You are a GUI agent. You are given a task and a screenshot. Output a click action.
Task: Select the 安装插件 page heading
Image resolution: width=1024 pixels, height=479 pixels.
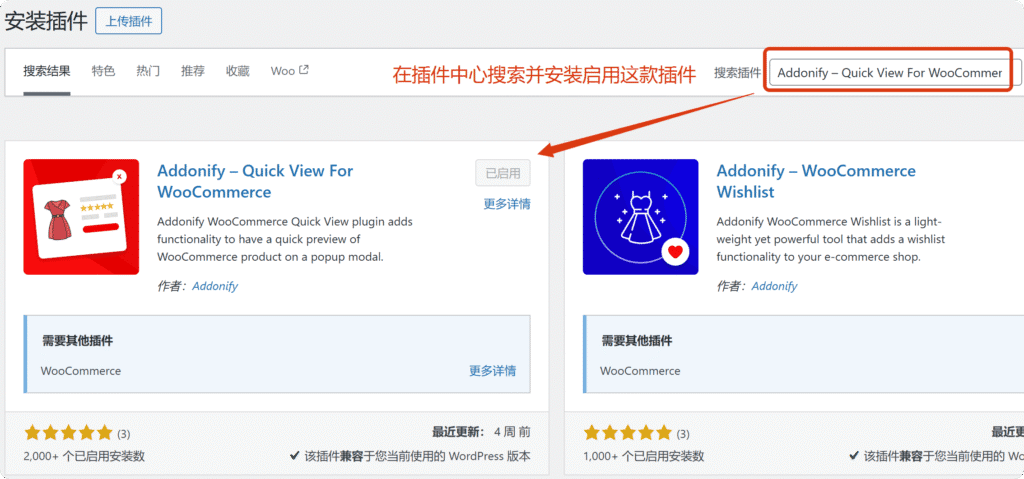point(46,21)
